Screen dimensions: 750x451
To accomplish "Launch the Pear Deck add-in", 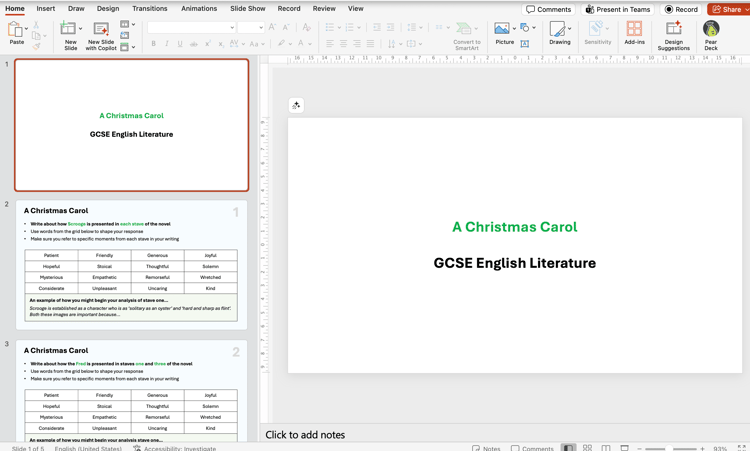I will (x=711, y=30).
